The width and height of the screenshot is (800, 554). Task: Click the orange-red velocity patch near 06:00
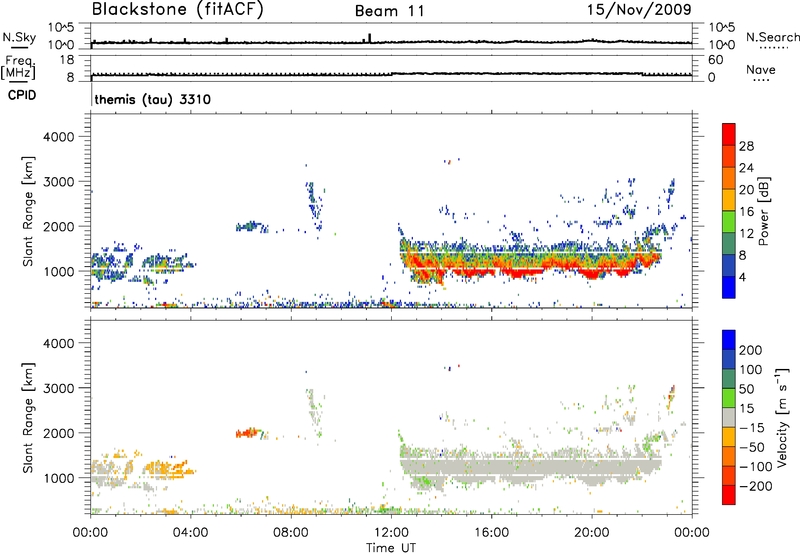point(247,433)
